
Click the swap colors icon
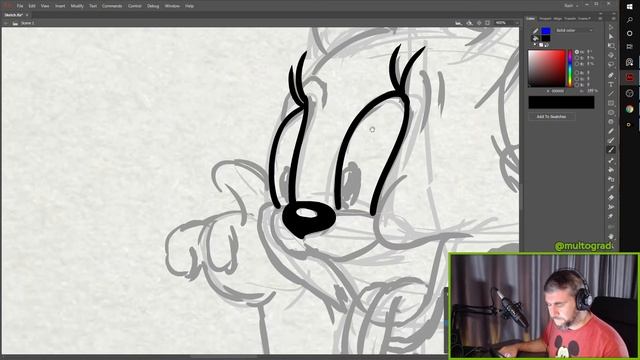click(547, 45)
